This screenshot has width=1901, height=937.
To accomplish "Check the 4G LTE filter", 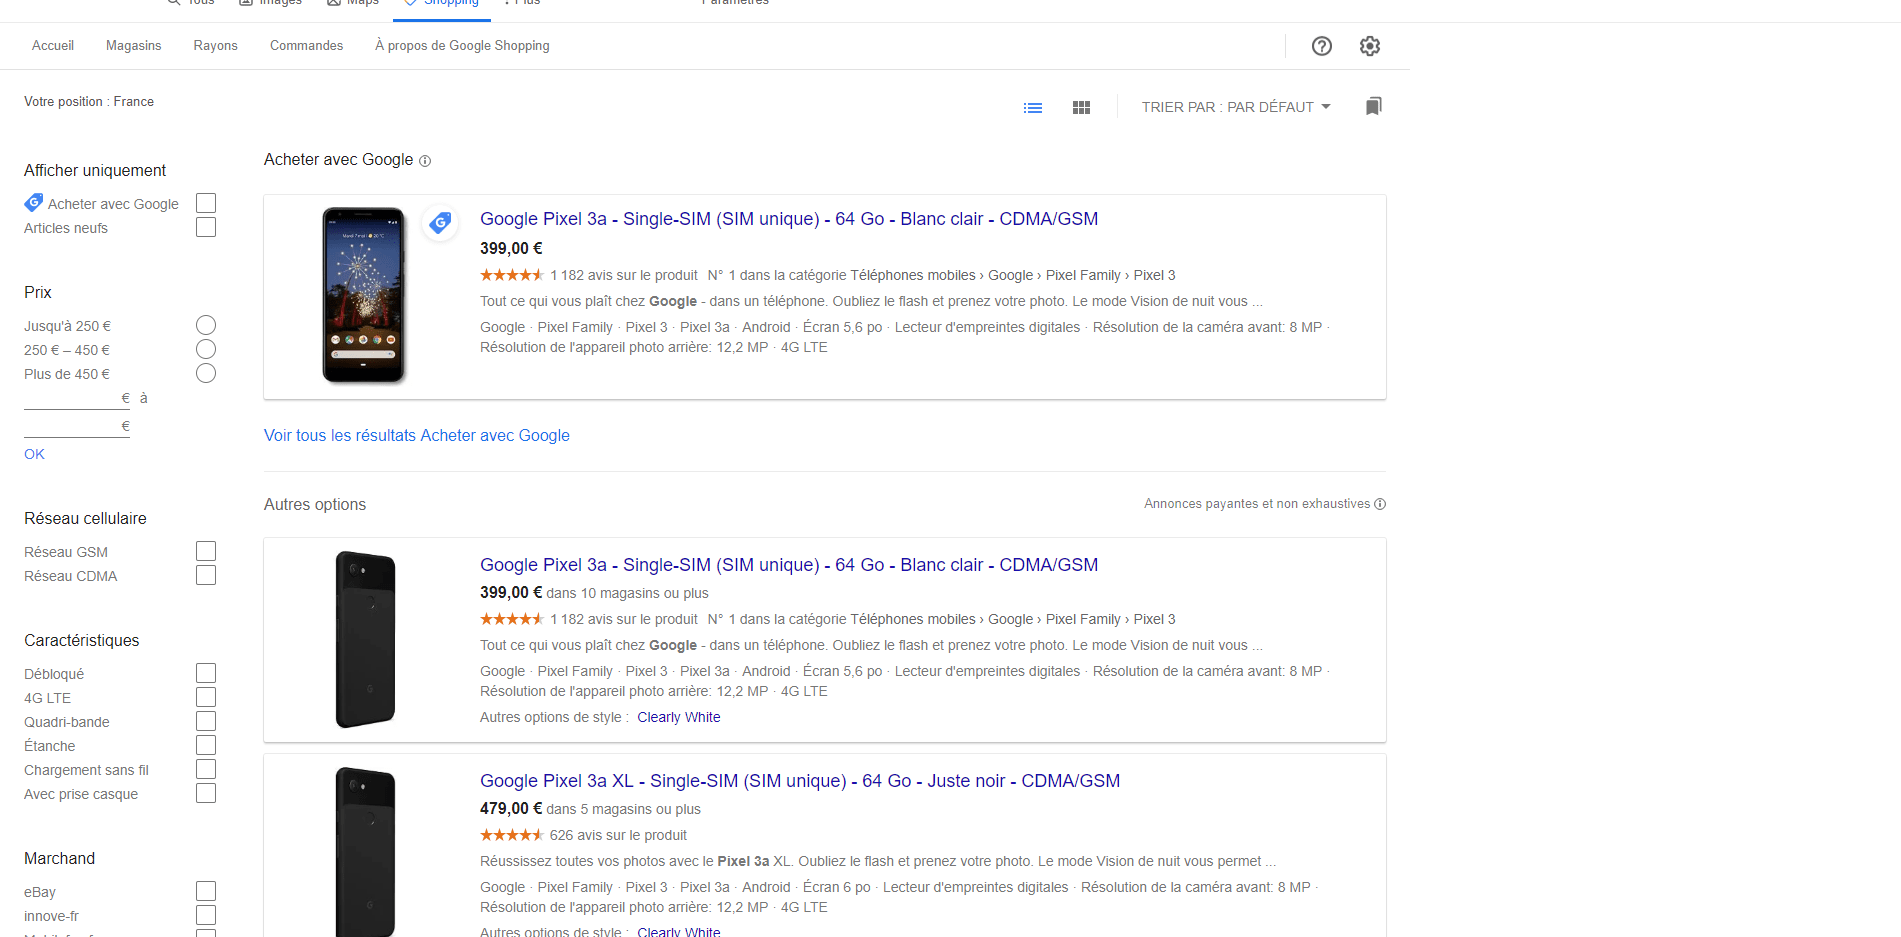I will point(206,697).
